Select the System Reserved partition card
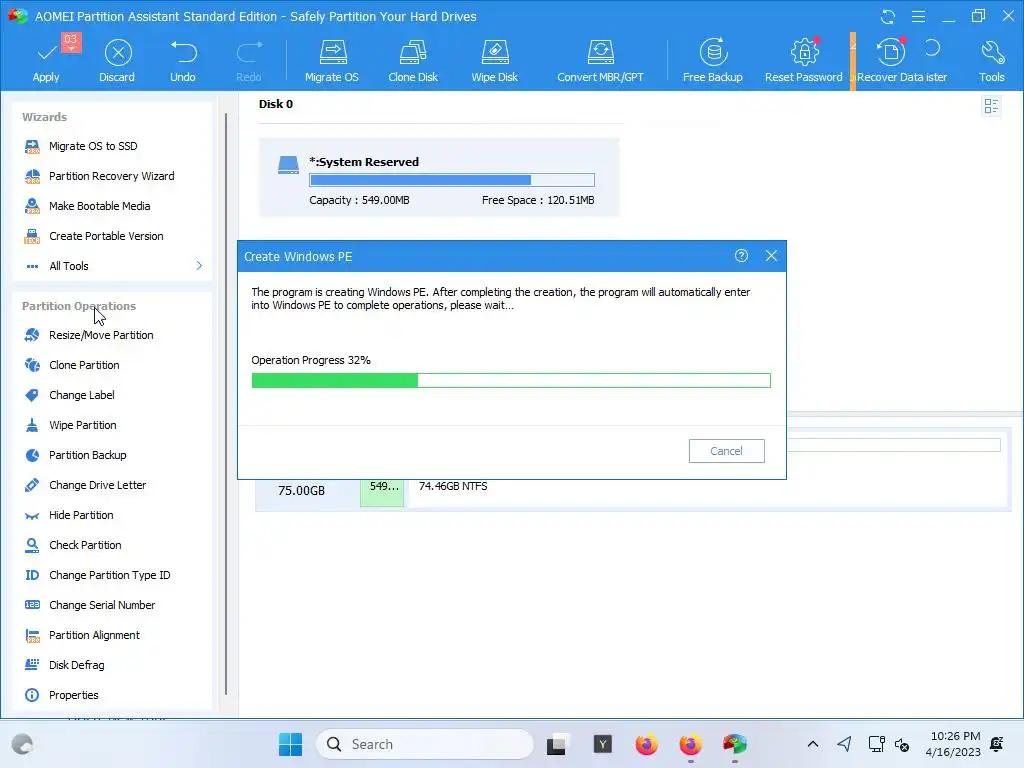Screen dimensions: 1024x768 click(x=439, y=178)
